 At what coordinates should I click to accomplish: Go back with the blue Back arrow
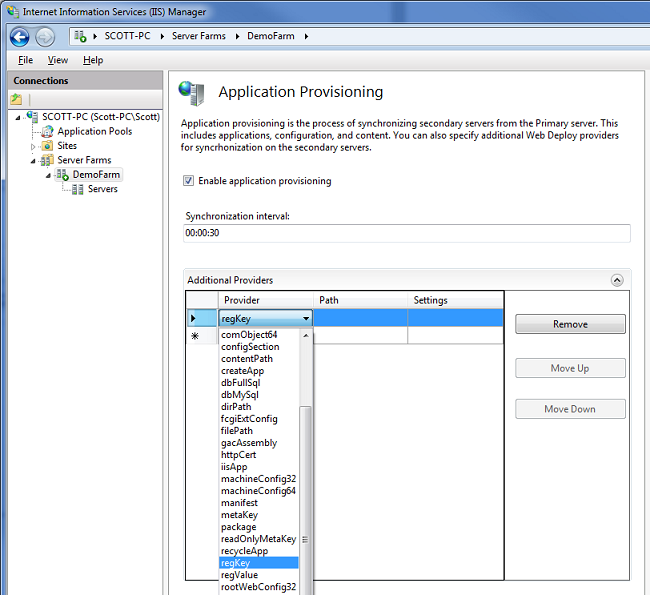[19, 37]
